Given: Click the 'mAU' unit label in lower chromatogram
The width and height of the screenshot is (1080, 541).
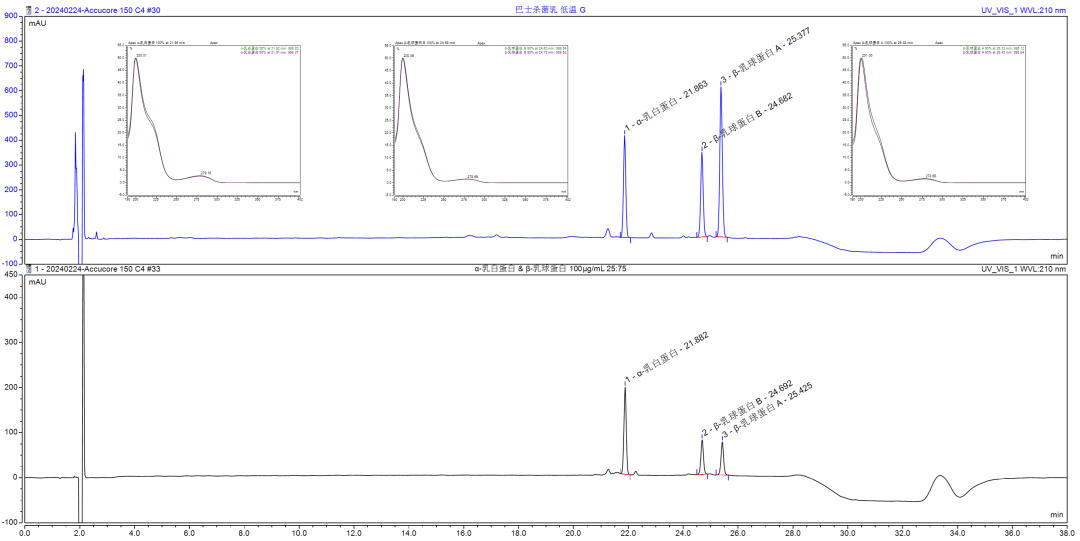Looking at the screenshot, I should (x=37, y=282).
